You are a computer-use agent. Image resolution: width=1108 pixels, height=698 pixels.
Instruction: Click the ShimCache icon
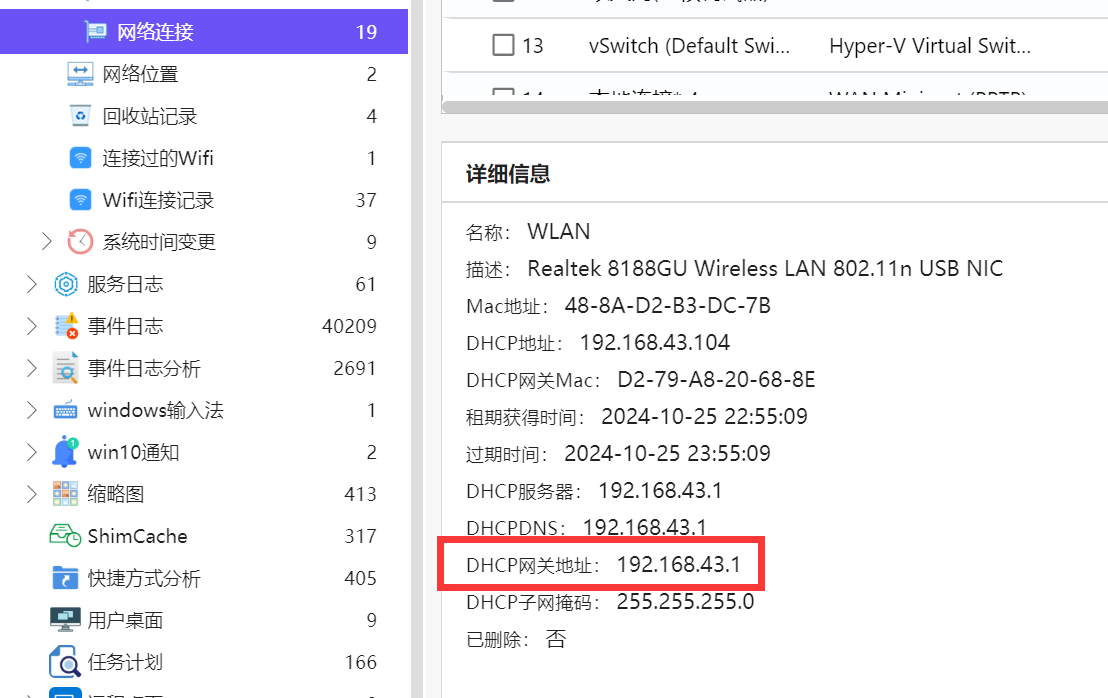pos(65,536)
